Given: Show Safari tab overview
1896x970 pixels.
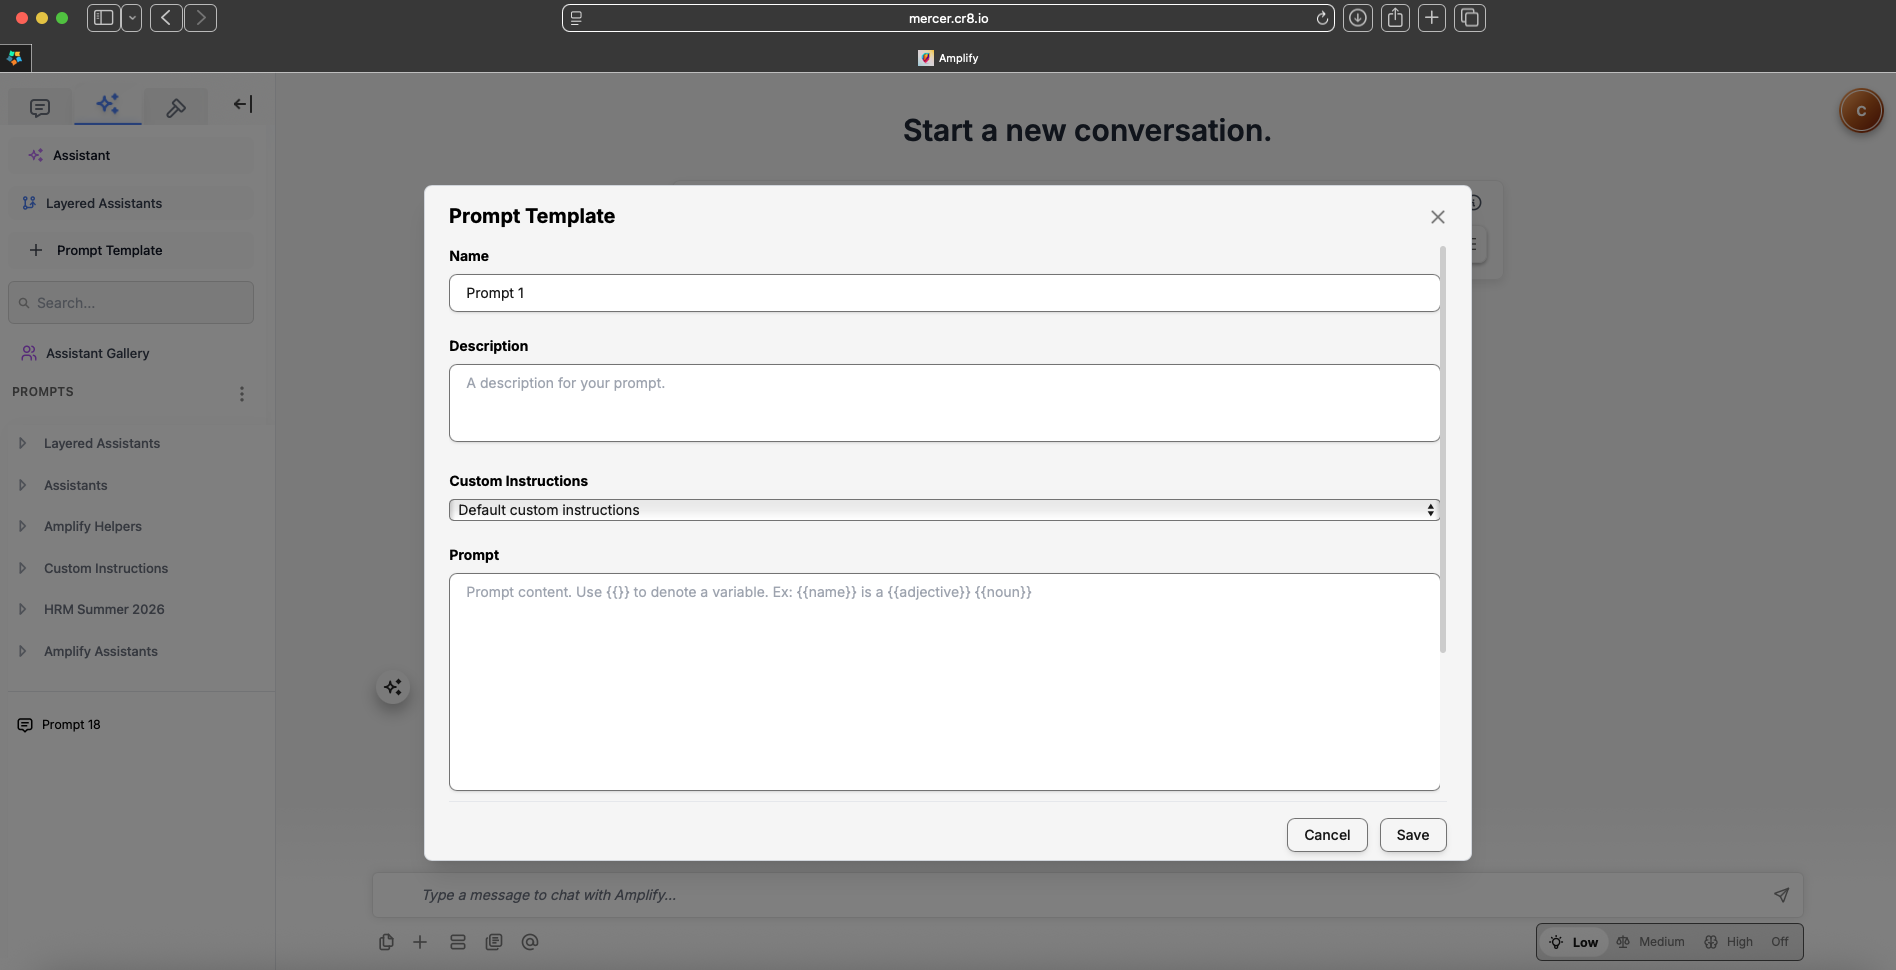Looking at the screenshot, I should [x=1470, y=18].
